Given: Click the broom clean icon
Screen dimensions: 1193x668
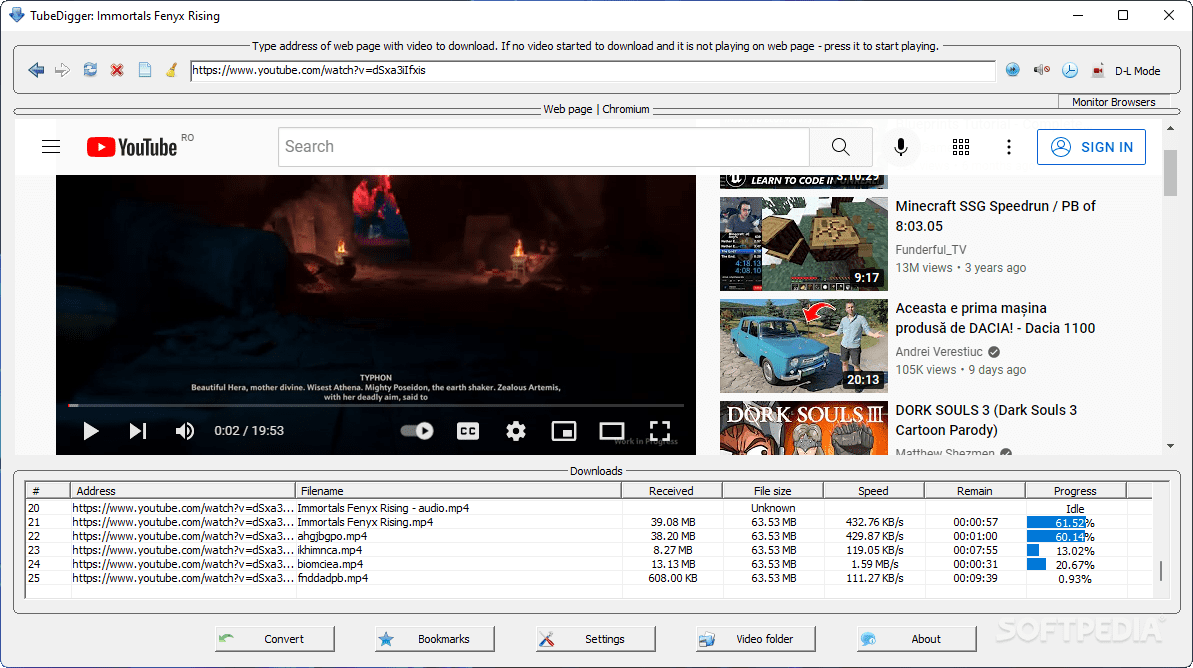Looking at the screenshot, I should click(172, 70).
